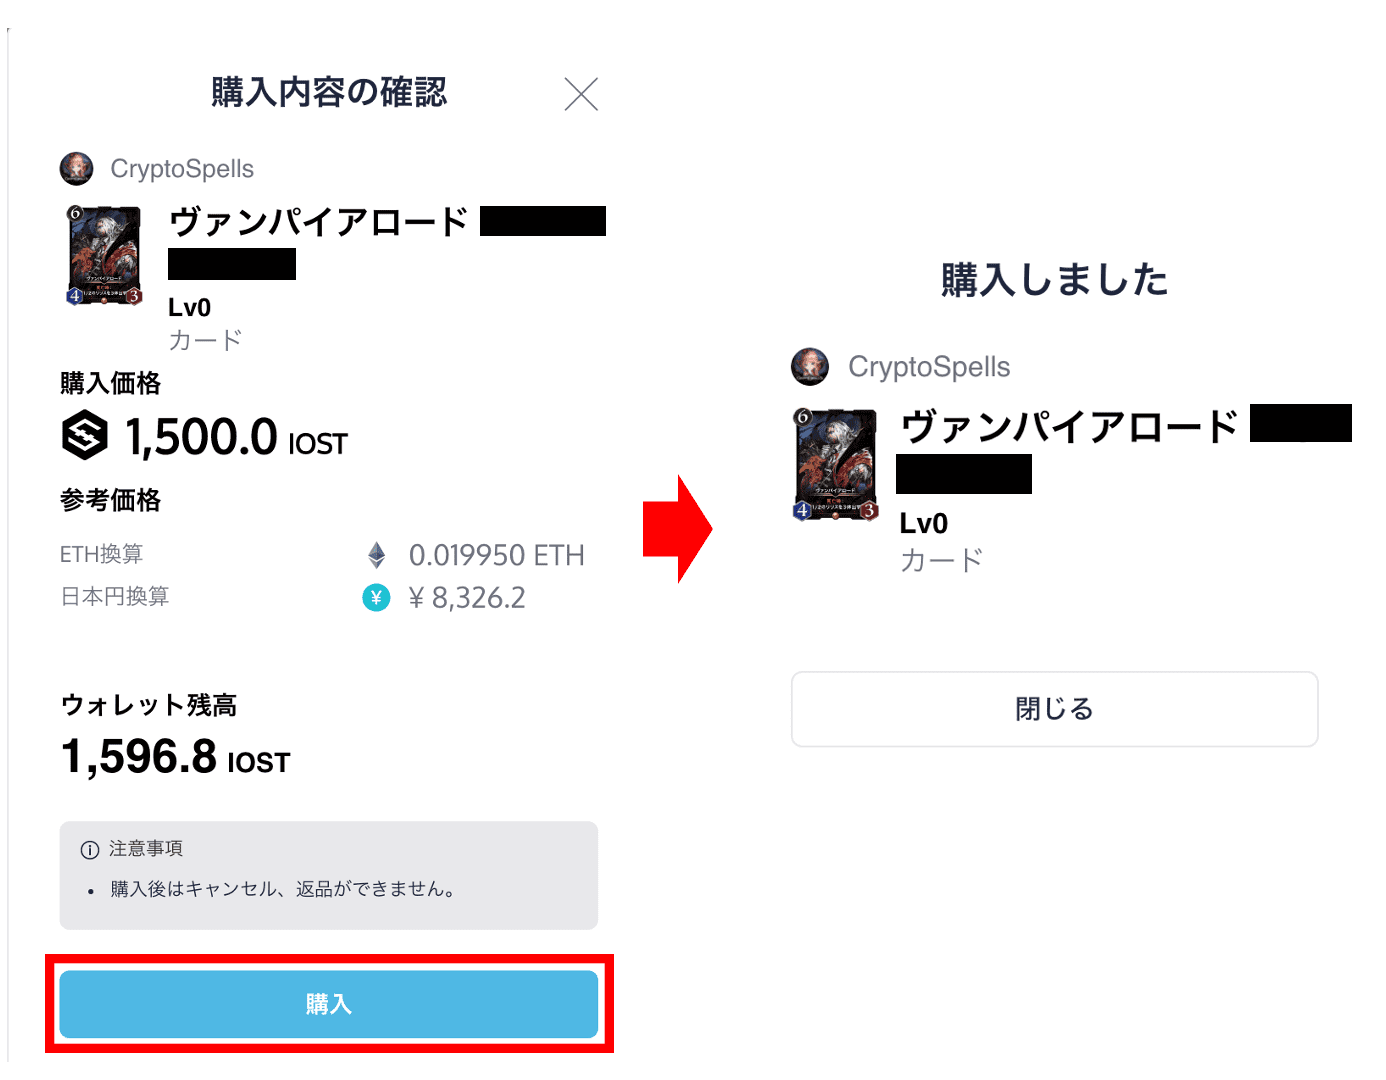Screen dimensions: 1386x1080
Task: Select the ウォレット残高 balance of 1,596.8 IOST
Action: tap(175, 757)
